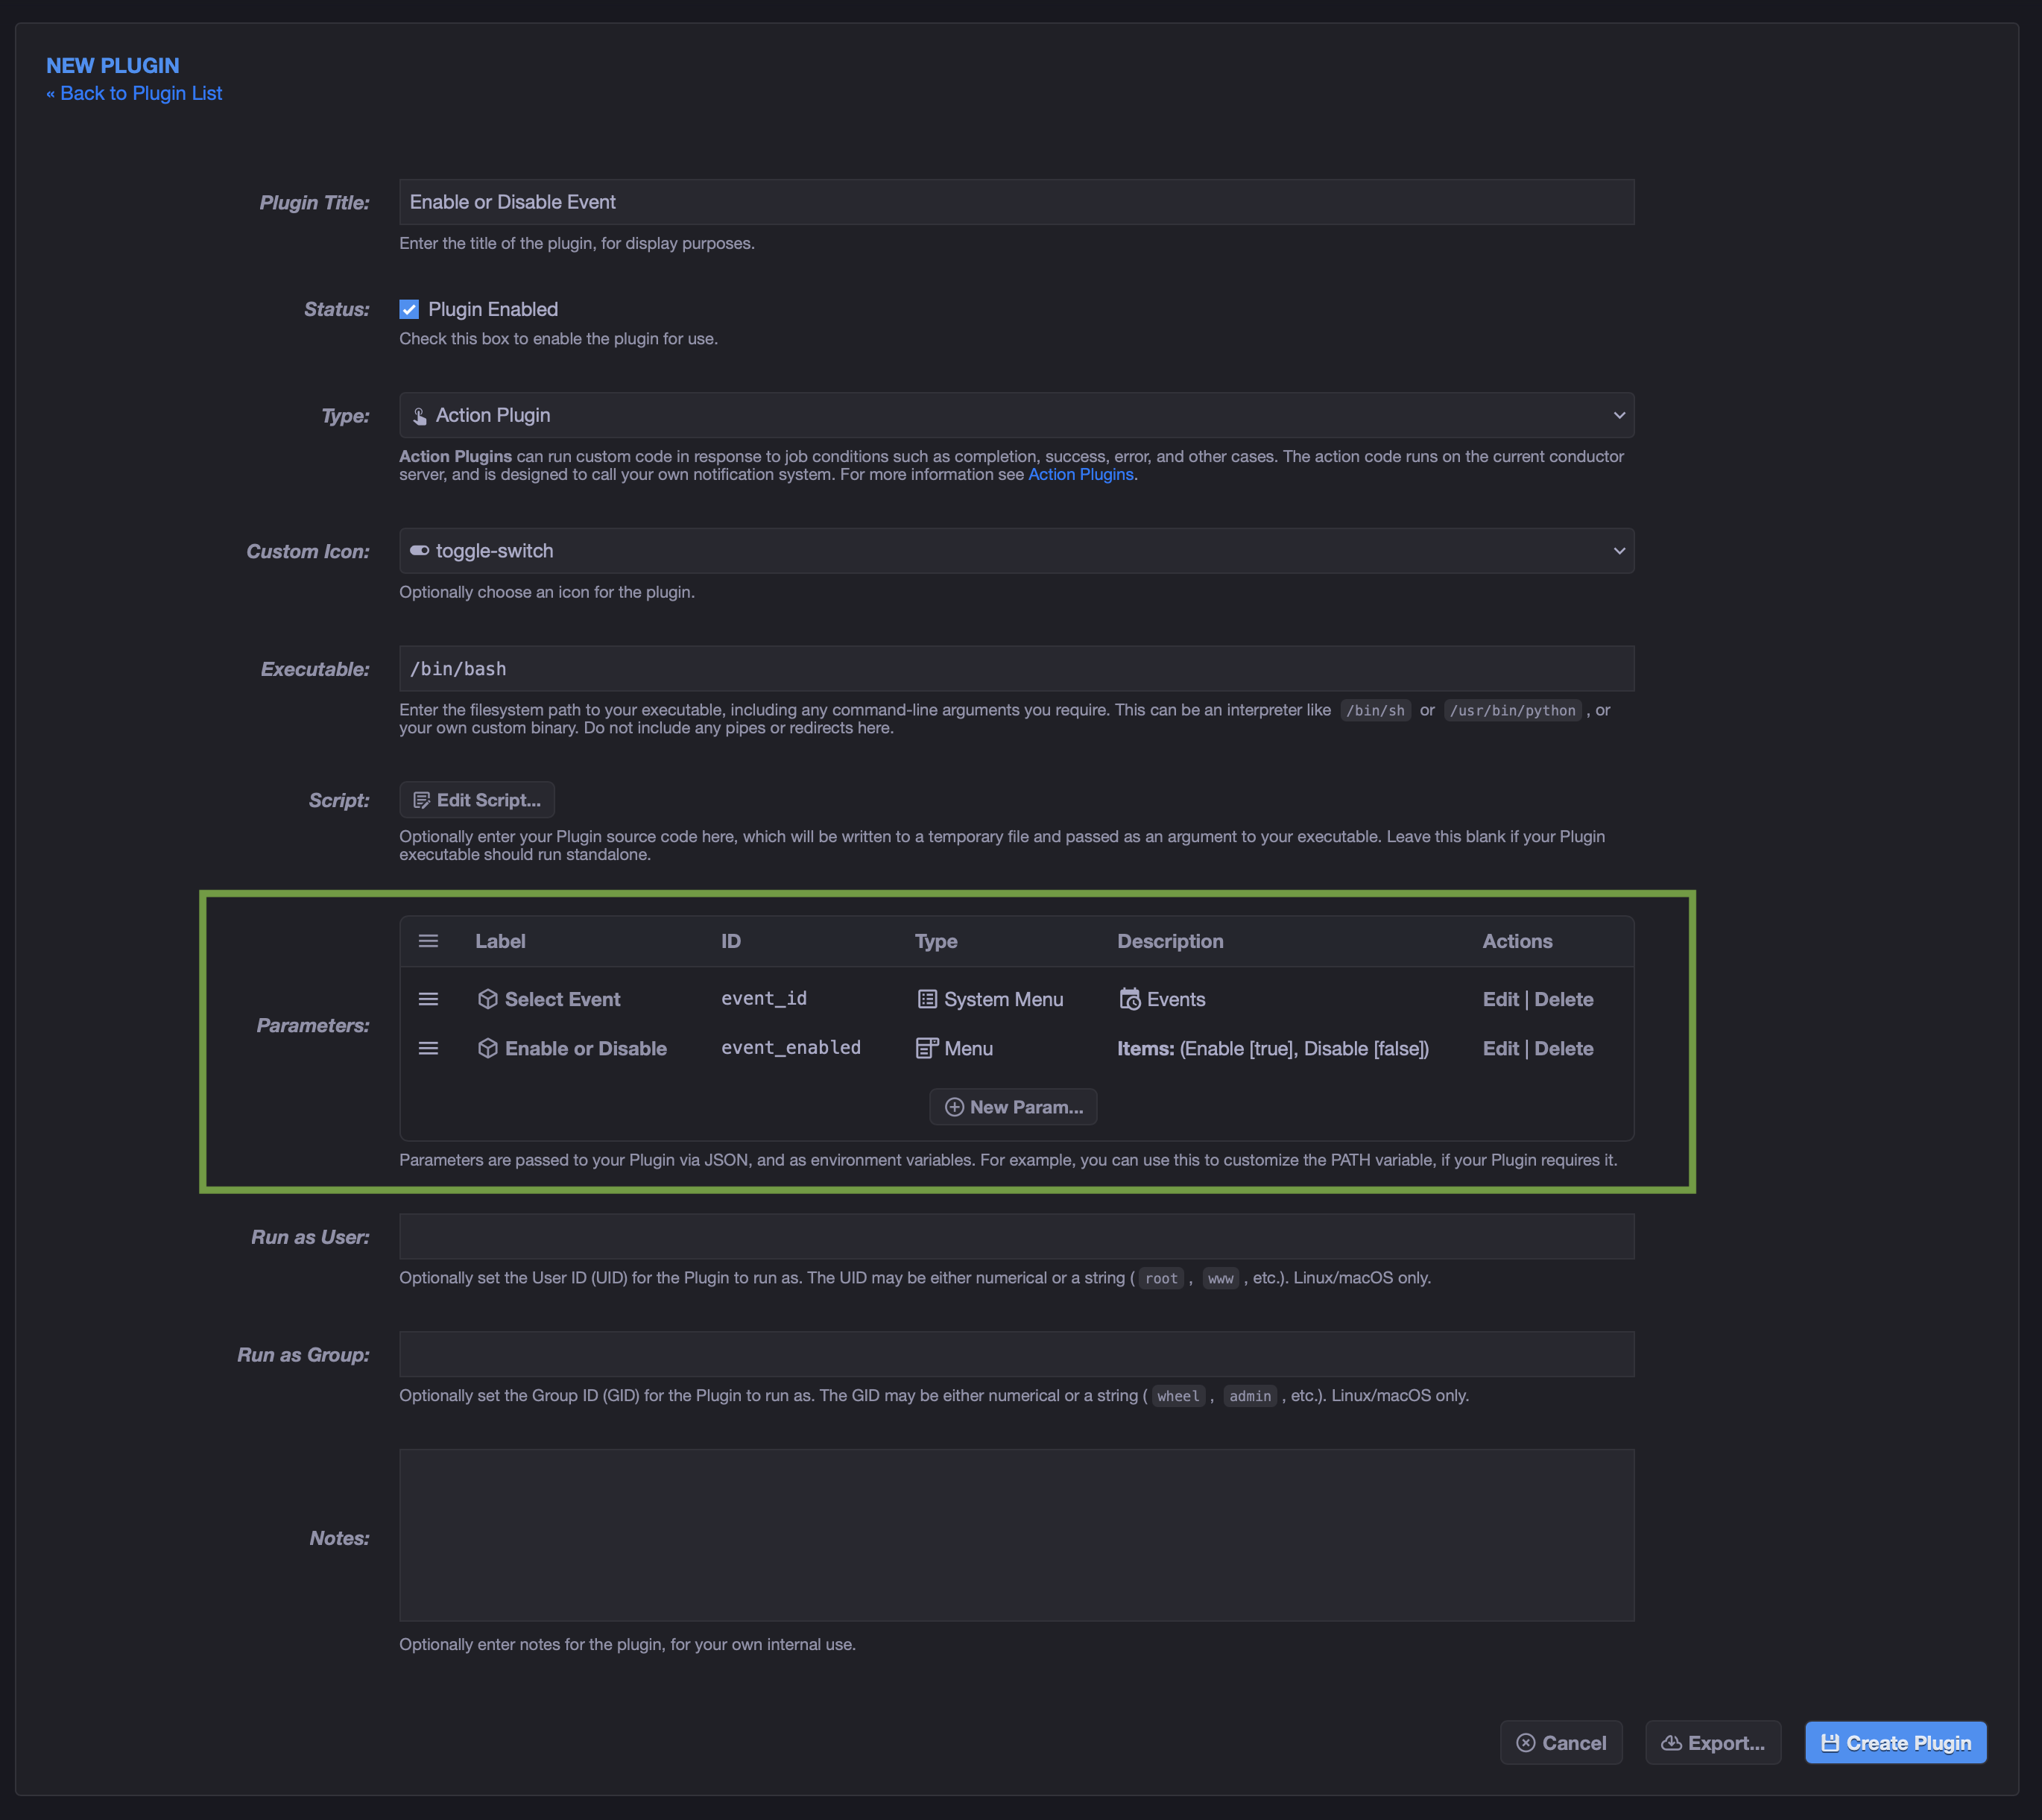Click the X icon on Cancel button
Screen dimensions: 2042x1820
[1526, 1743]
